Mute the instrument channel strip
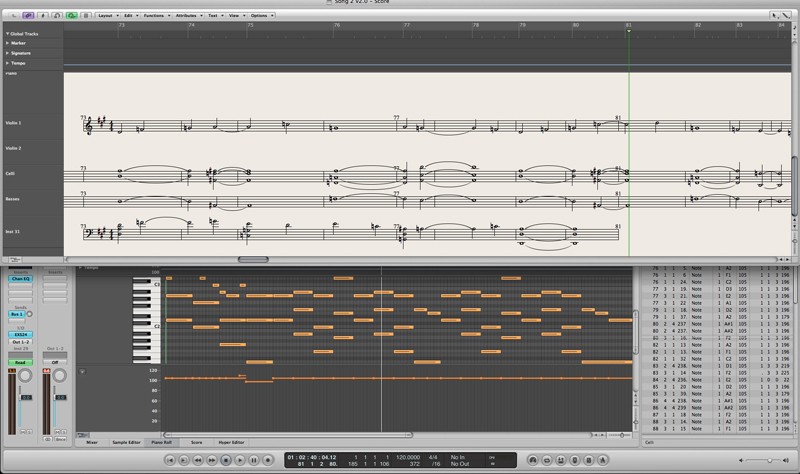The image size is (800, 474). pyautogui.click(x=22, y=432)
